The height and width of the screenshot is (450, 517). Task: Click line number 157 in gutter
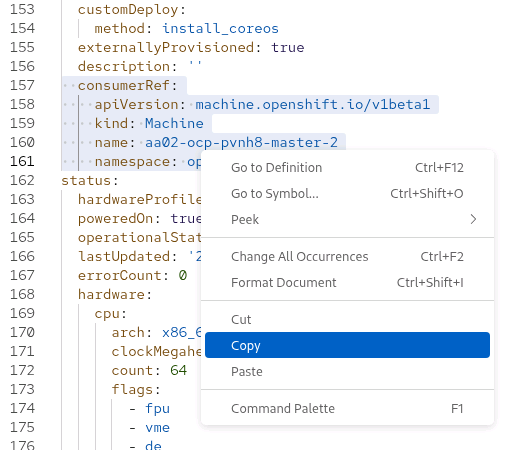point(22,85)
